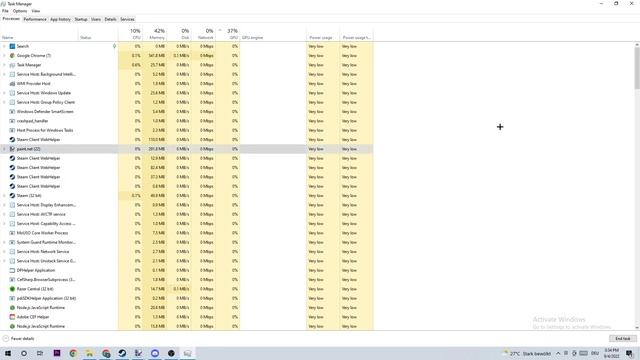Switch to the App history tab
The image size is (640, 360).
[60, 19]
